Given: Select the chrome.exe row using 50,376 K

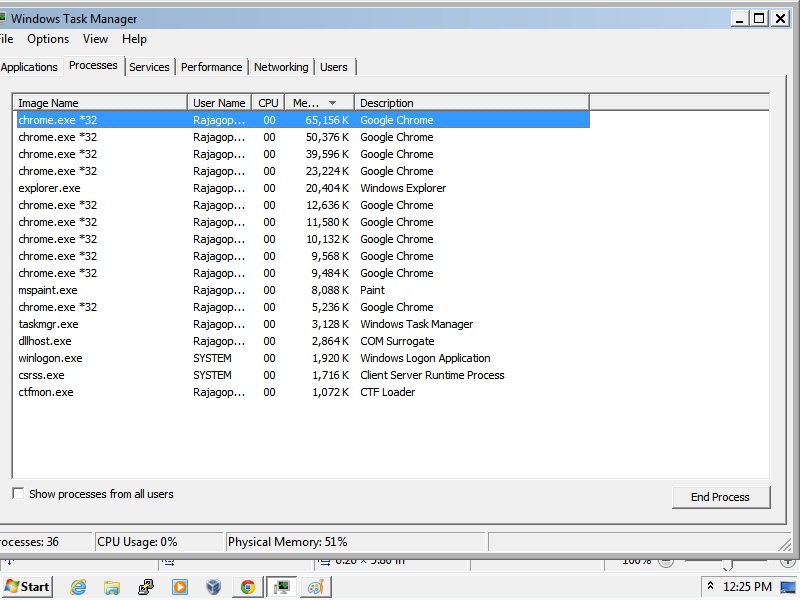Looking at the screenshot, I should 302,137.
